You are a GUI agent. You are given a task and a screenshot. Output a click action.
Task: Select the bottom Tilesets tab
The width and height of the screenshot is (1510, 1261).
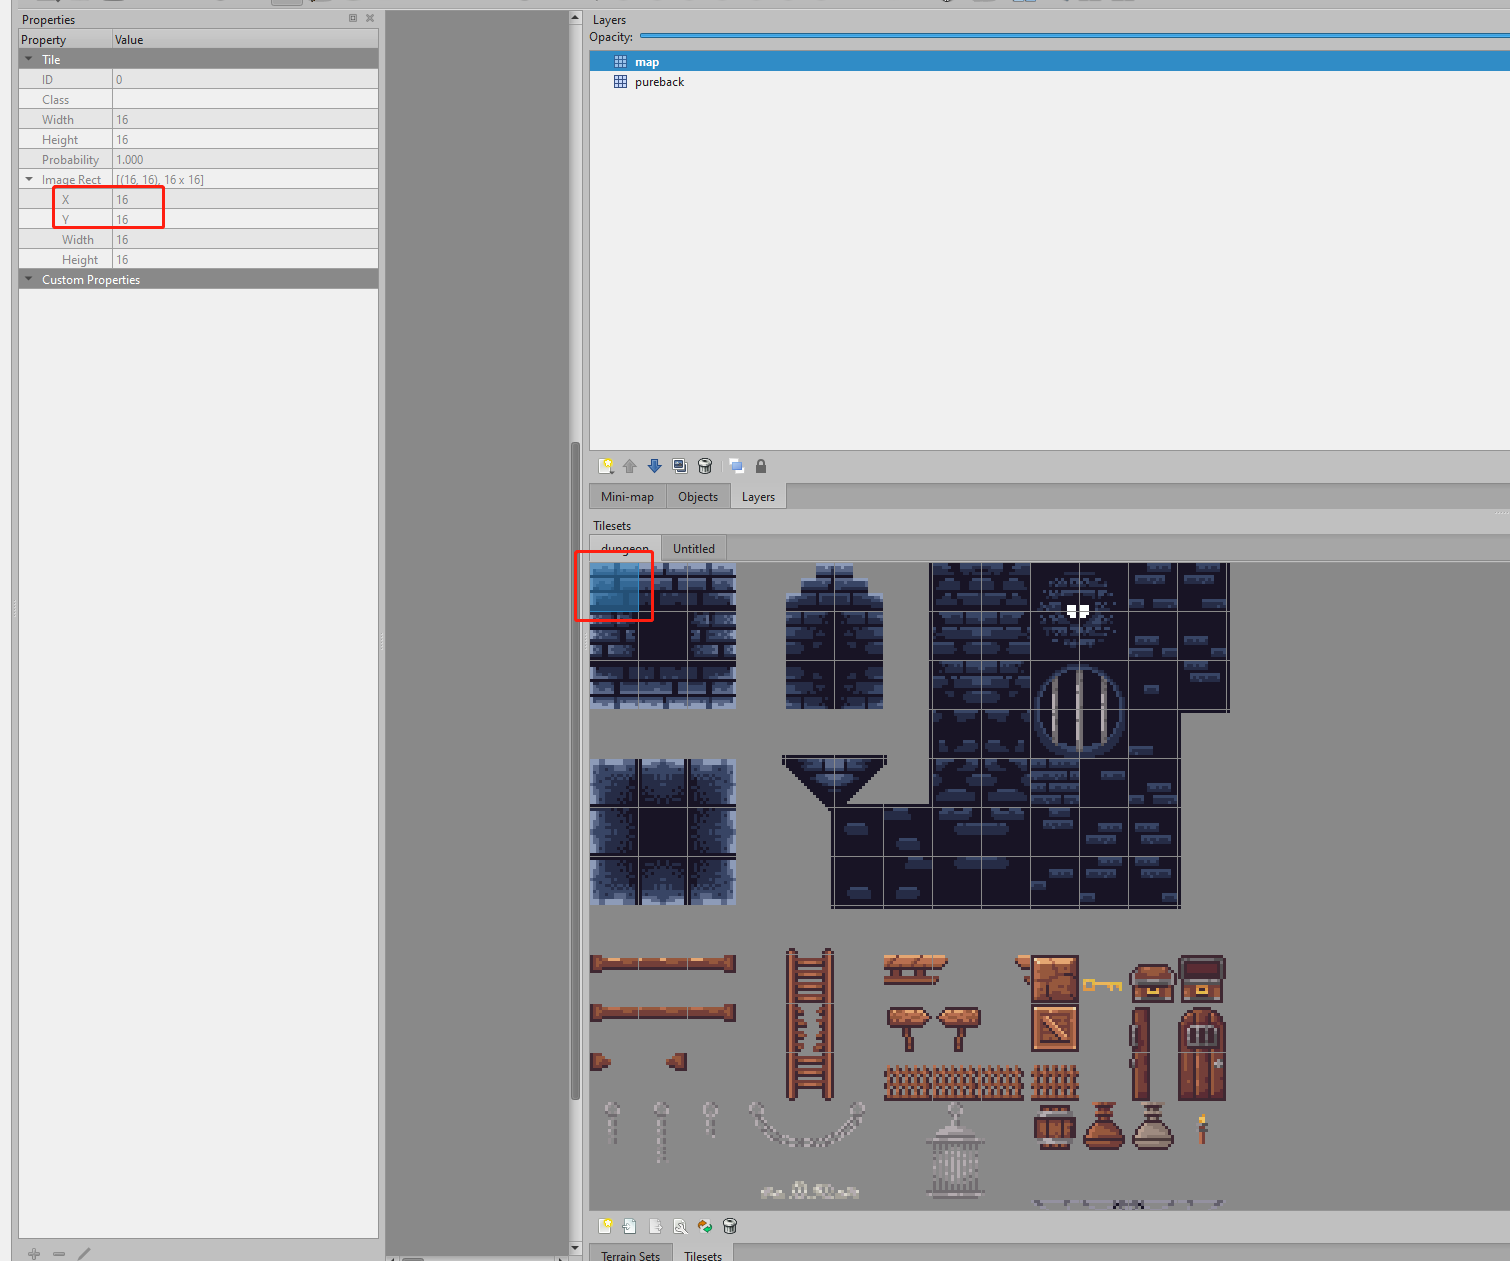(x=703, y=1255)
